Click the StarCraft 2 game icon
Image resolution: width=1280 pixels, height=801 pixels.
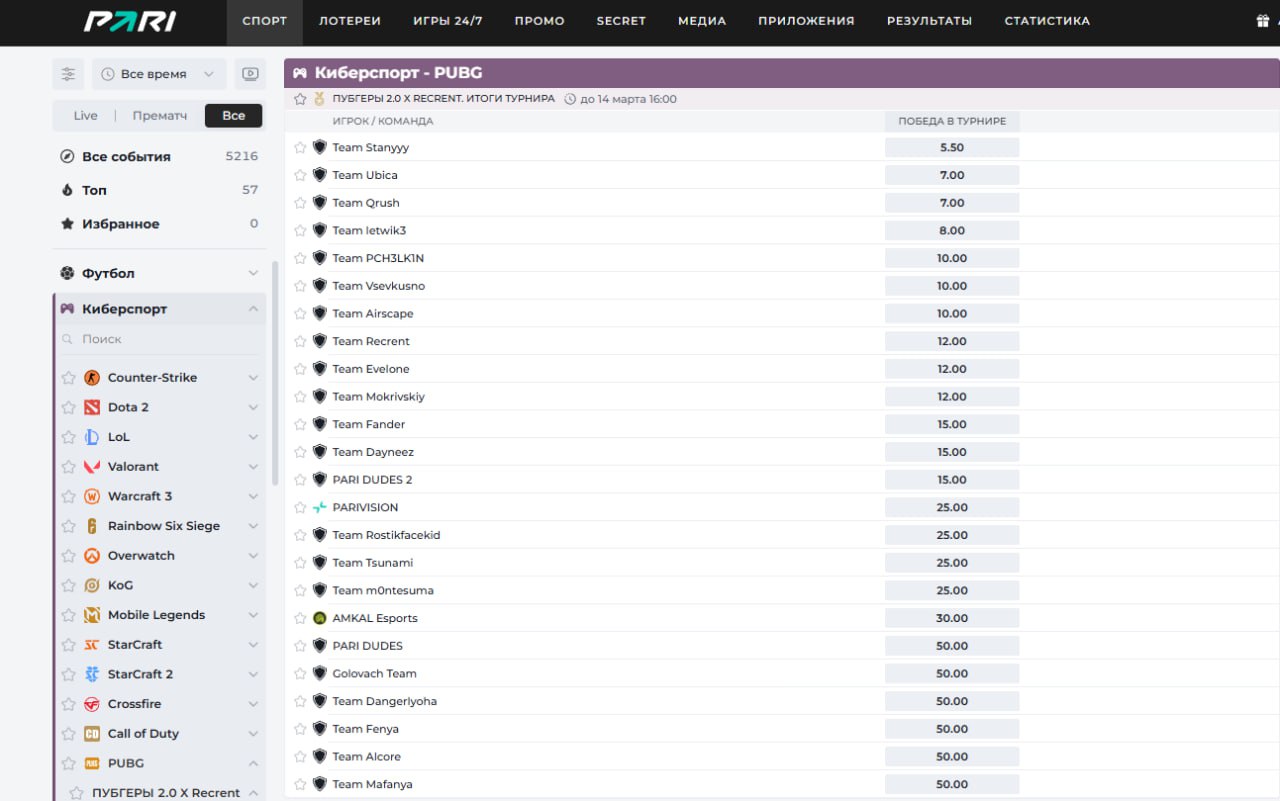click(92, 674)
